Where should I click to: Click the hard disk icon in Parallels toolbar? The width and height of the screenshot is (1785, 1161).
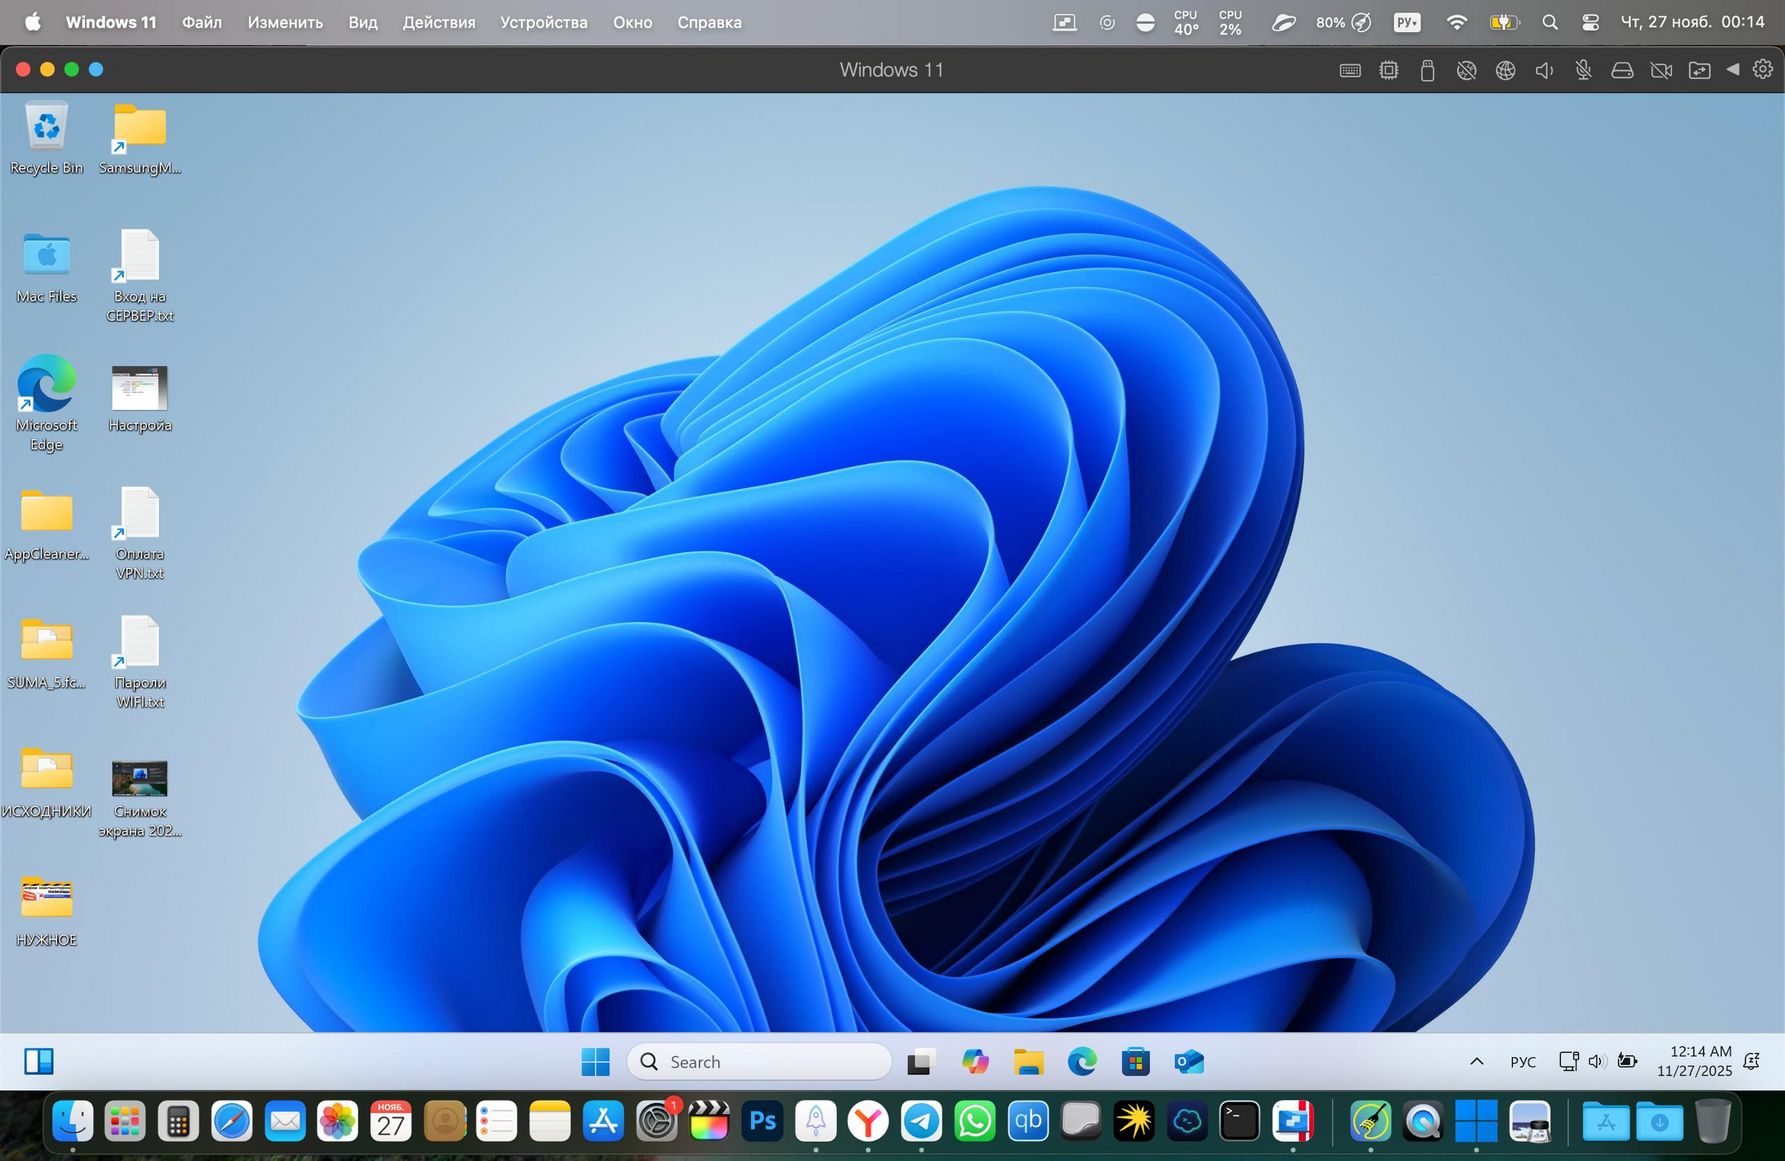[x=1622, y=70]
